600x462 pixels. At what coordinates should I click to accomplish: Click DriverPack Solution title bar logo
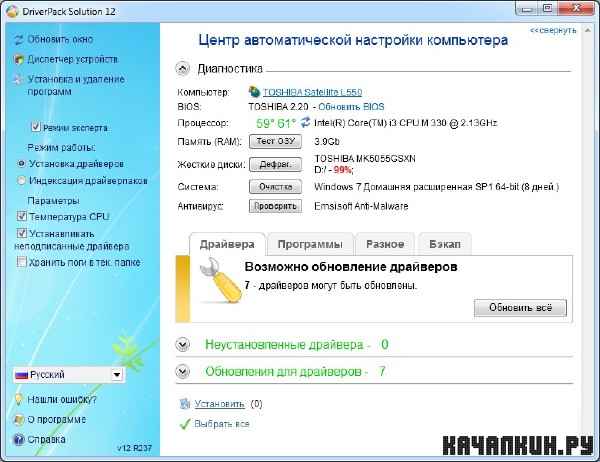[x=12, y=11]
